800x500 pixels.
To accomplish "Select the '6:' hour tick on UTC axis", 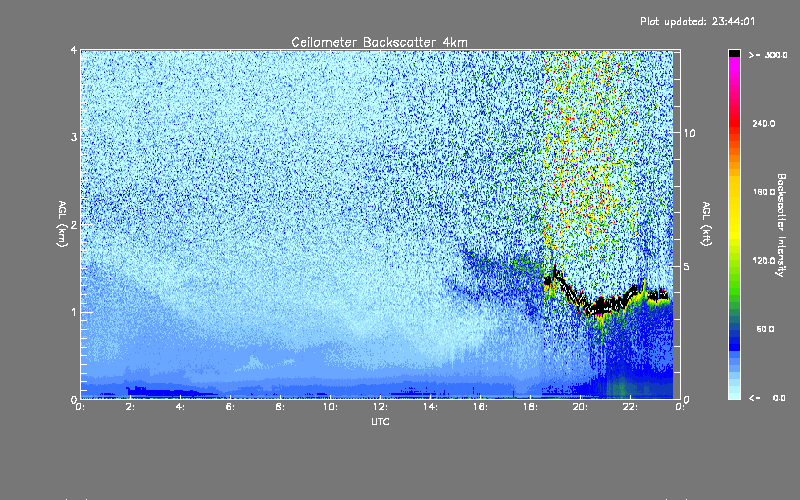I will (230, 407).
